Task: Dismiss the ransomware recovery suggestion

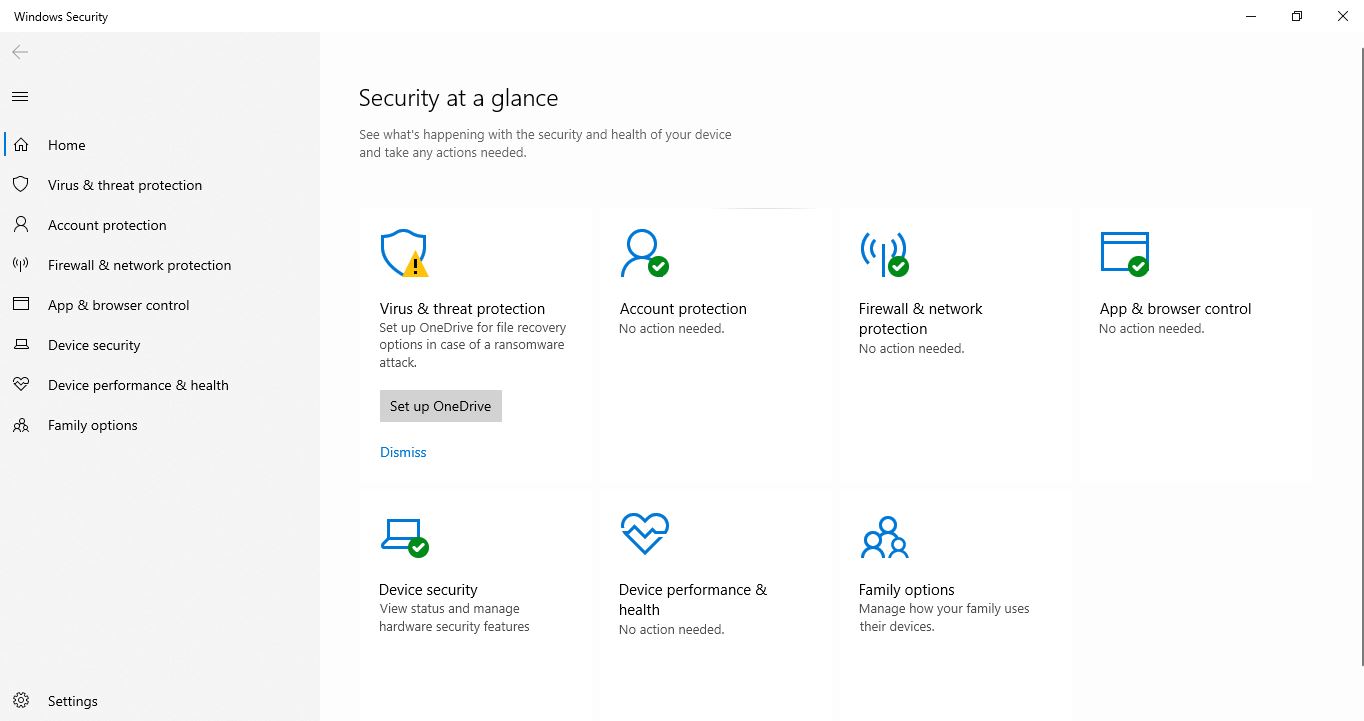Action: 403,452
